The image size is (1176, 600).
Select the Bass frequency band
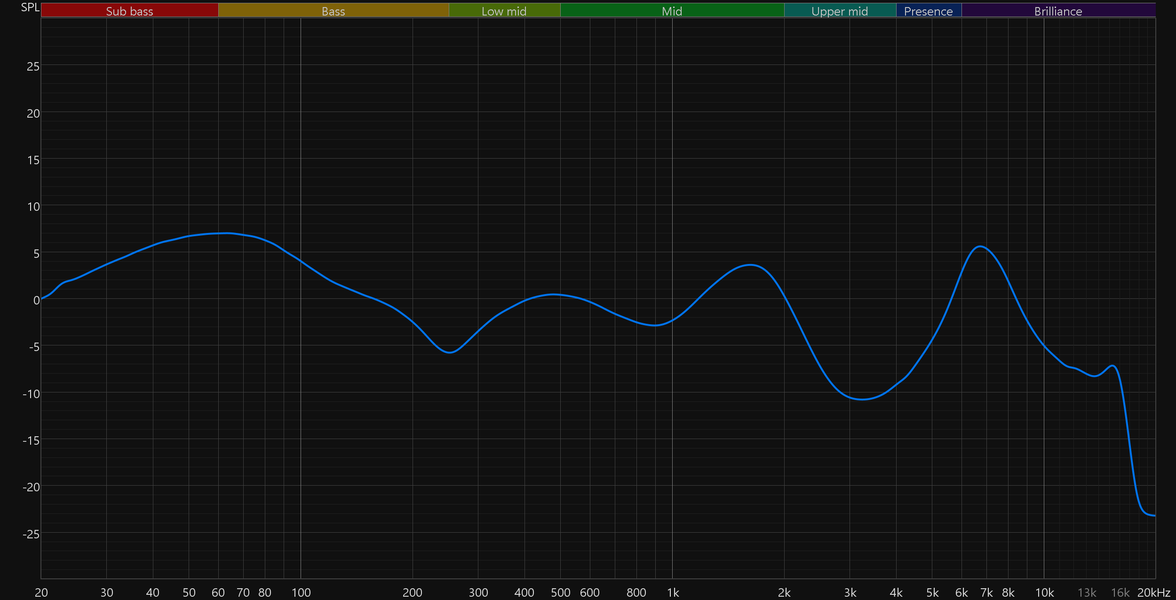click(x=334, y=10)
